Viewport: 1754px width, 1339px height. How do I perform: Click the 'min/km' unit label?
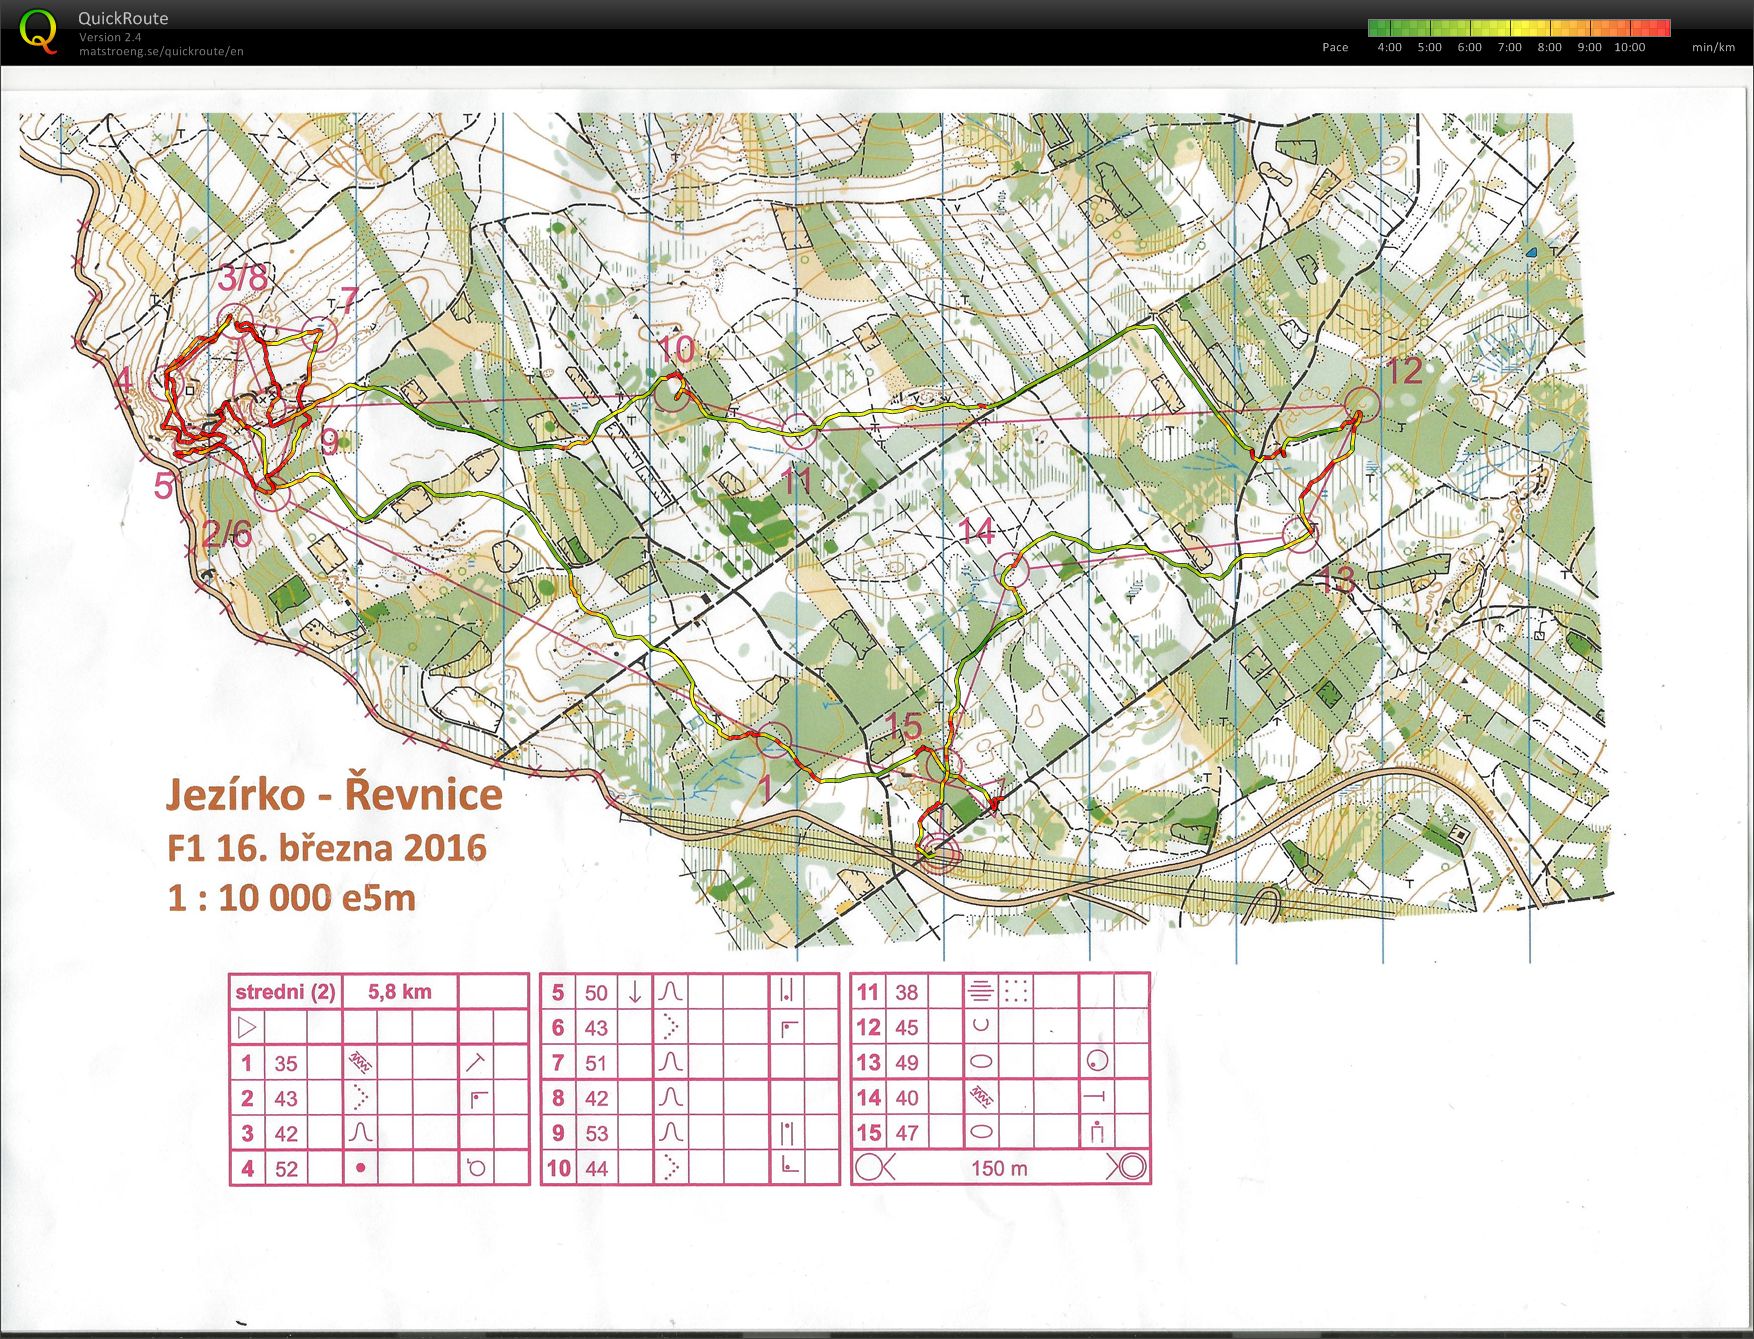pos(1713,47)
